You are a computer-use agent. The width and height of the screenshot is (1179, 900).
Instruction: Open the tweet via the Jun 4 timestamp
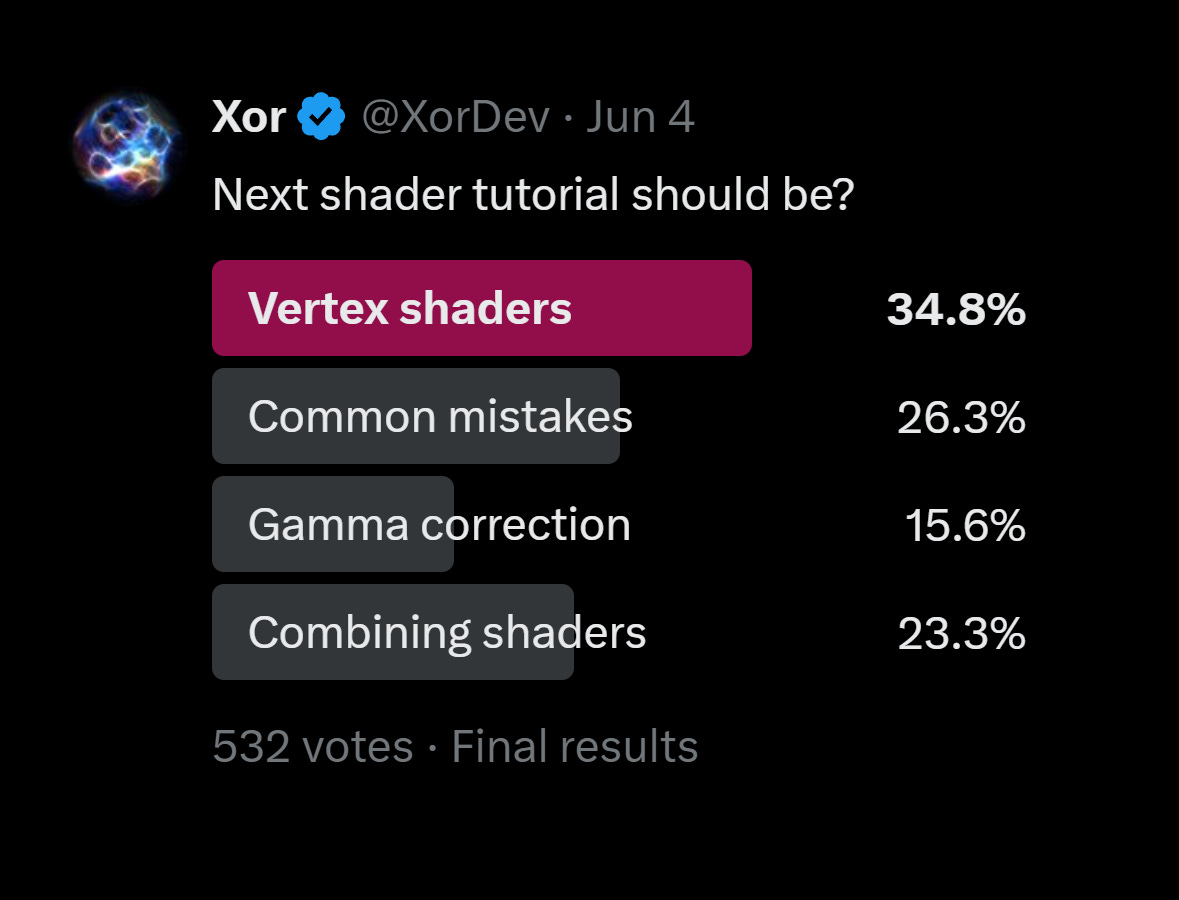(x=639, y=116)
